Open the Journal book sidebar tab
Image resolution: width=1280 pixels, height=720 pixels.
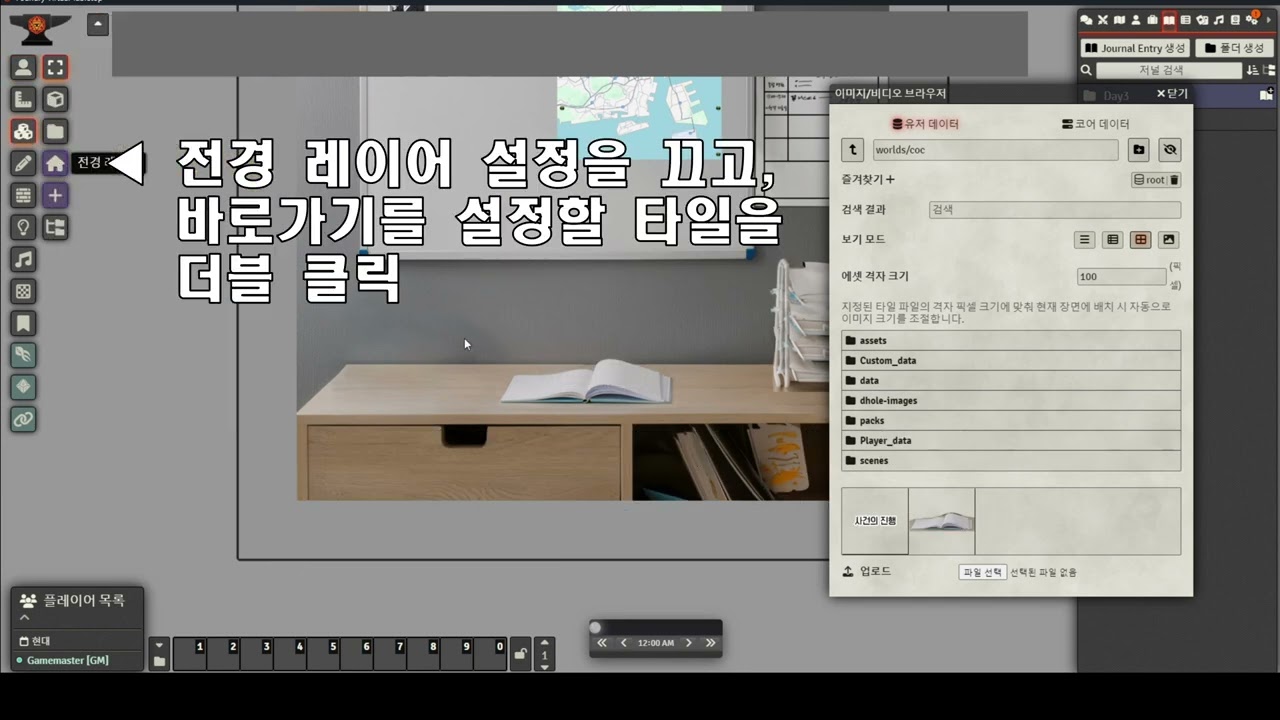tap(1169, 20)
